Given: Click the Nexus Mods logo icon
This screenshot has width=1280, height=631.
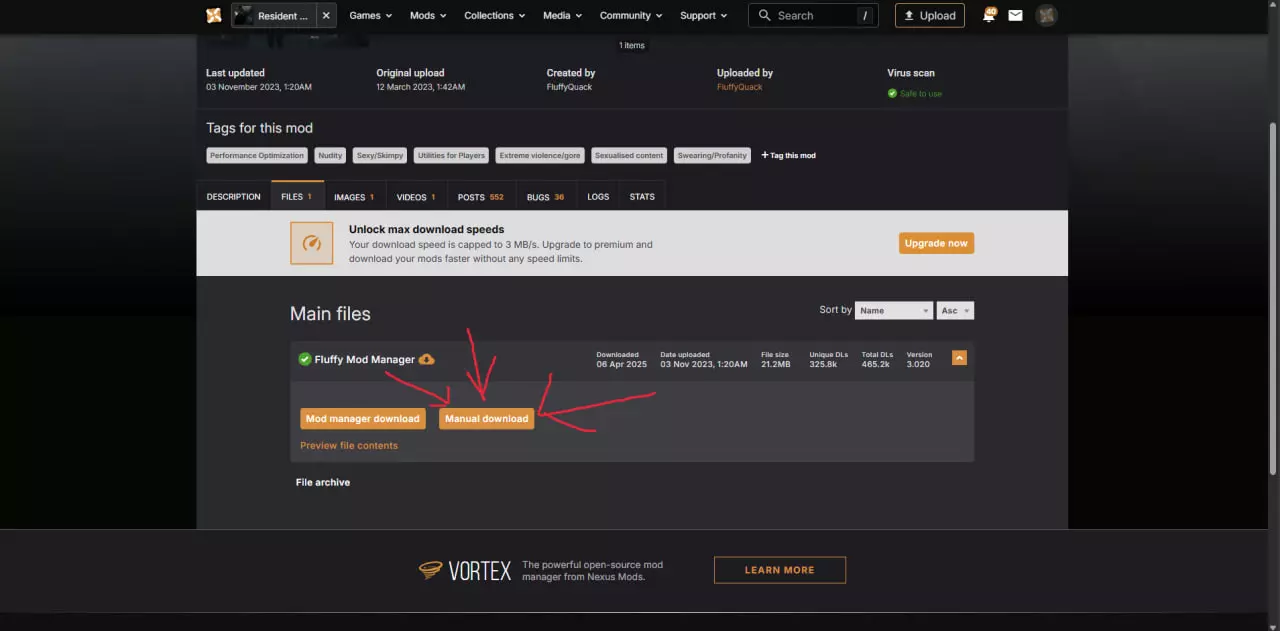Looking at the screenshot, I should coord(214,15).
